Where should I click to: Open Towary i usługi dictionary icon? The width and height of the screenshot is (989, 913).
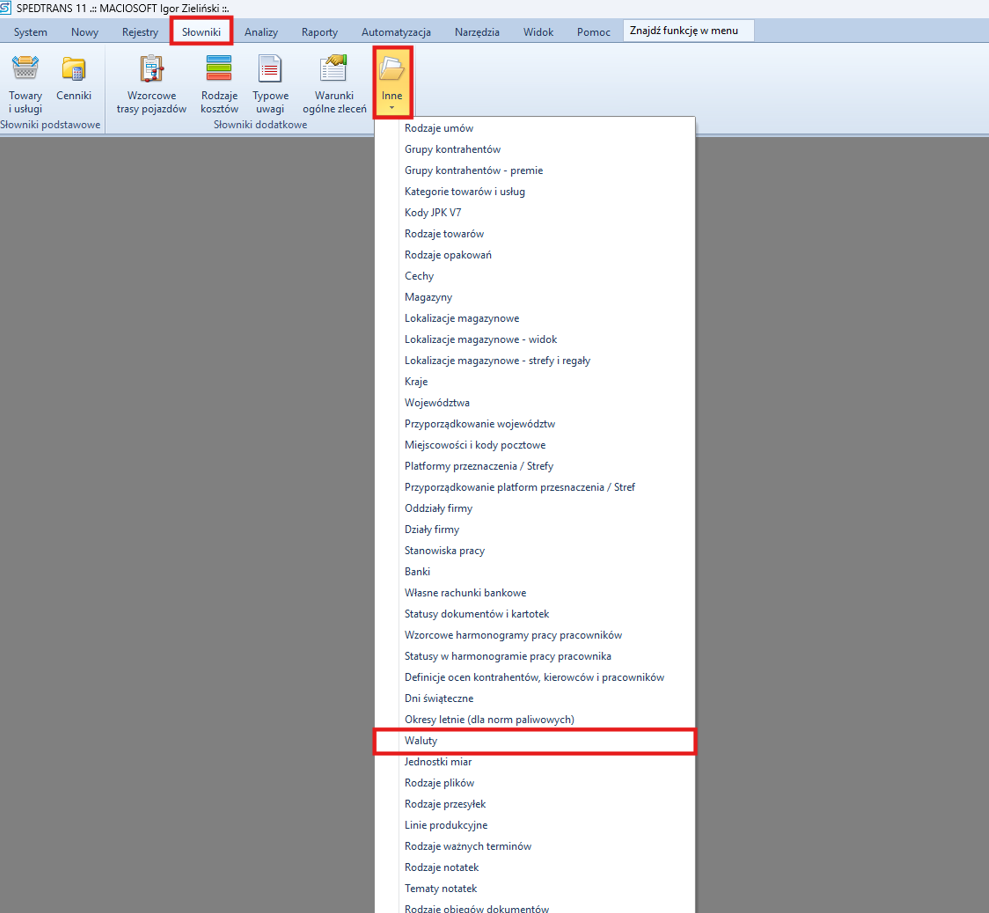[25, 70]
